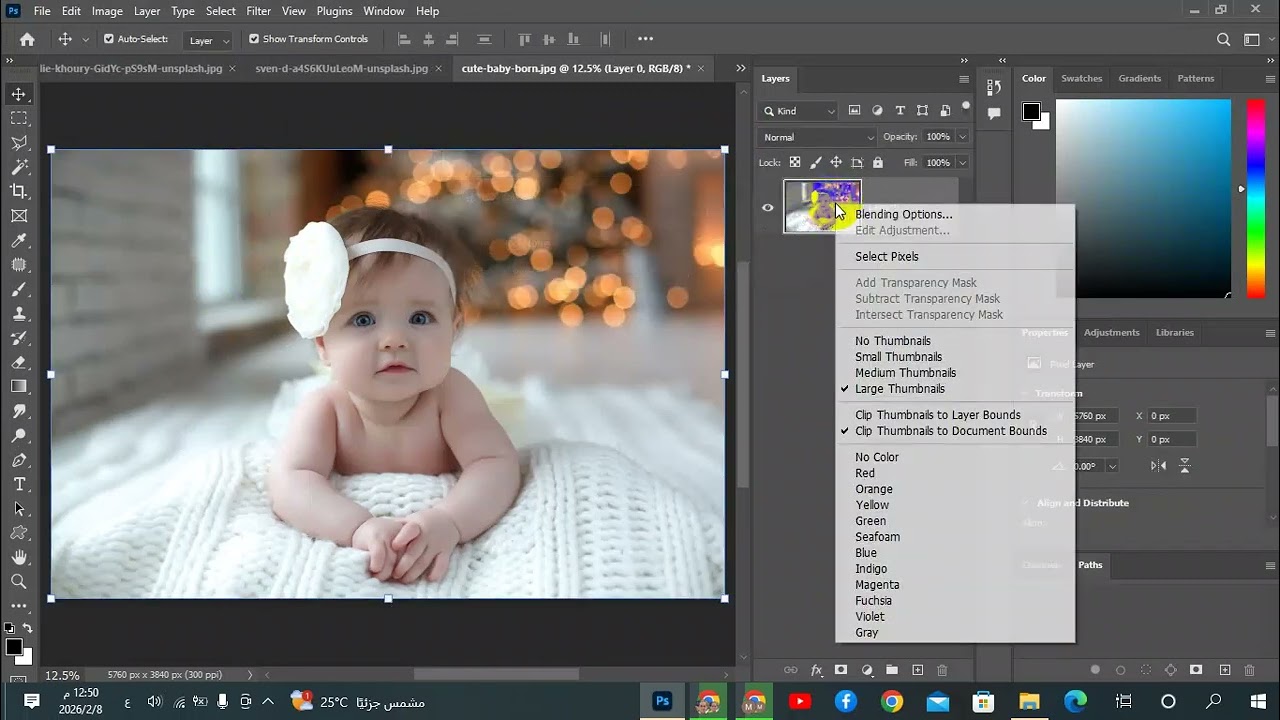The width and height of the screenshot is (1280, 720).
Task: Toggle filter for type layers
Action: point(900,111)
